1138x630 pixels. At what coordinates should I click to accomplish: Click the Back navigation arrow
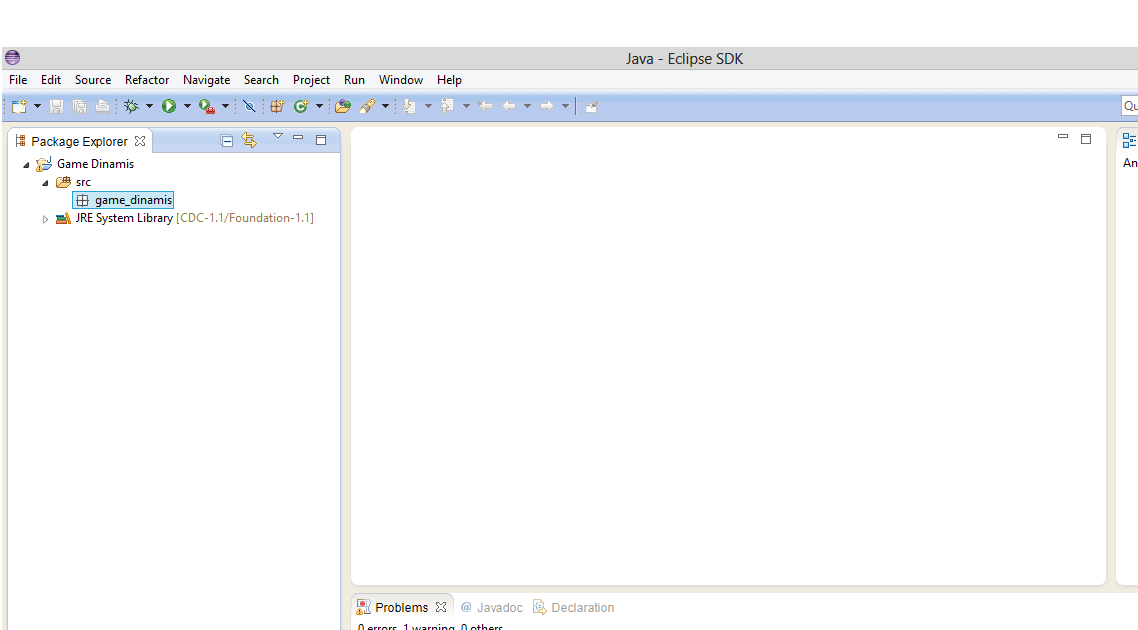coord(509,107)
